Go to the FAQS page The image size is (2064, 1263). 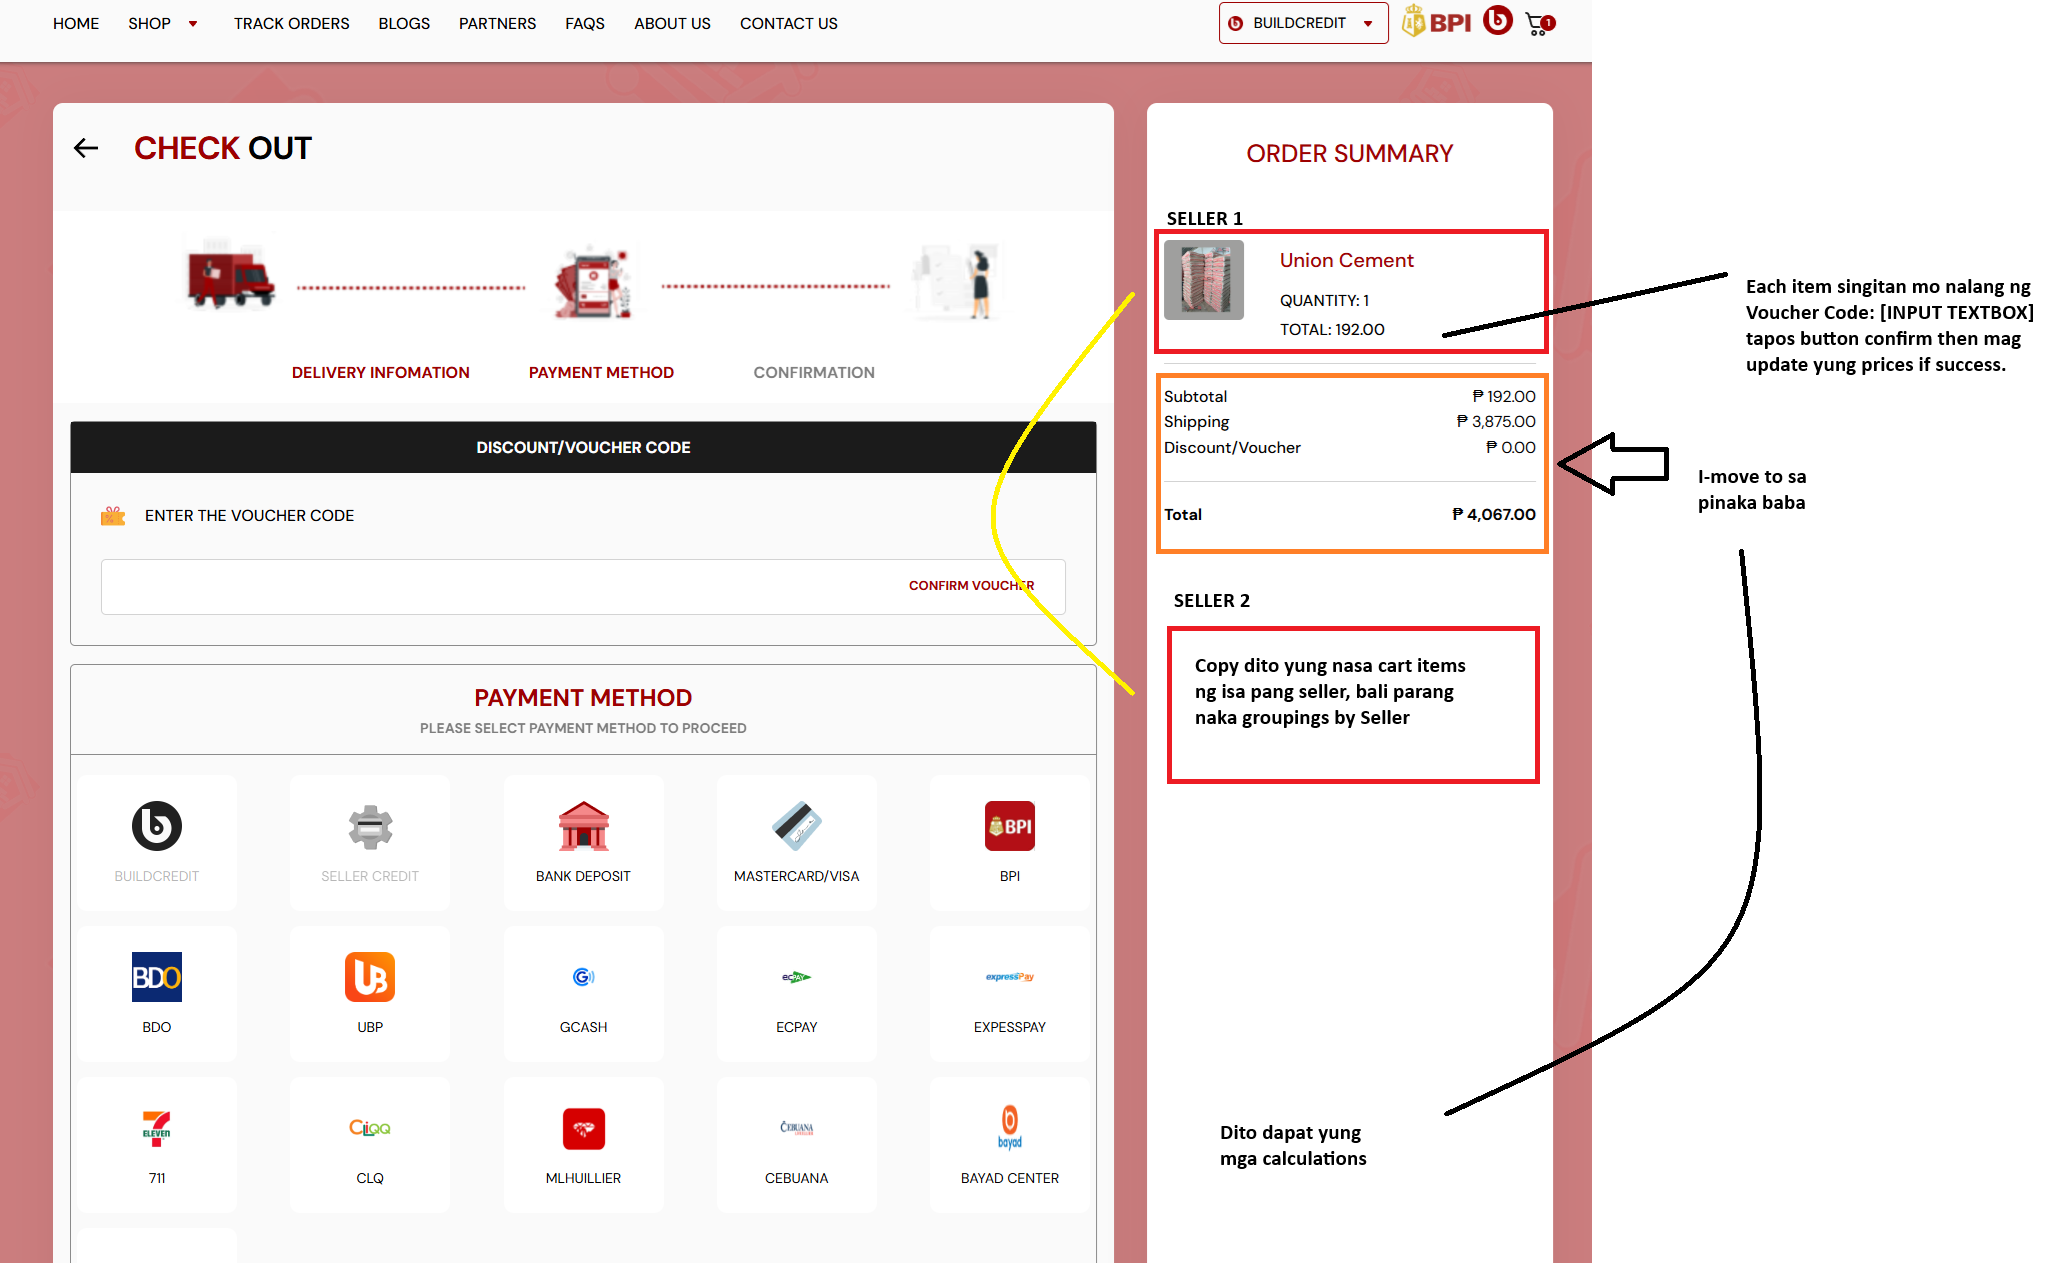tap(584, 23)
